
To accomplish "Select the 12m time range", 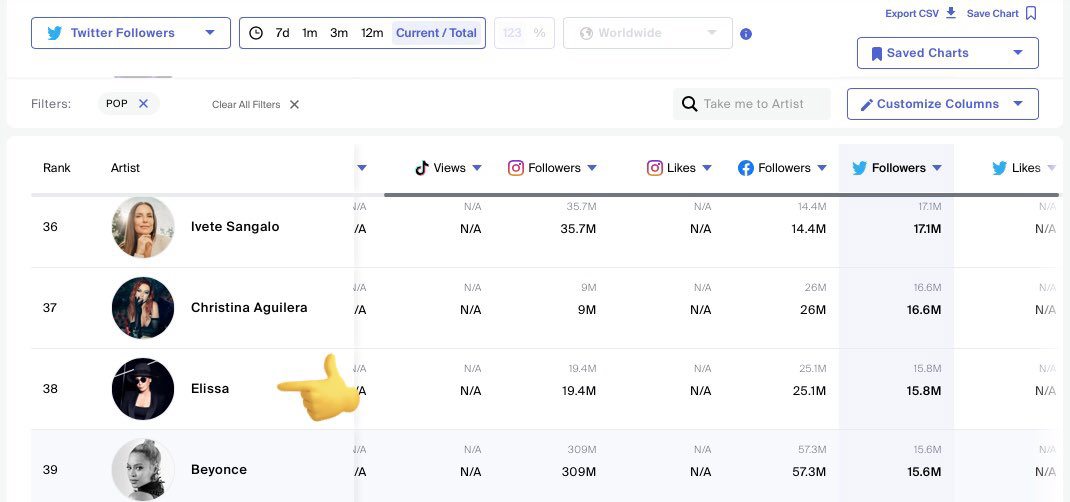I will pos(372,33).
